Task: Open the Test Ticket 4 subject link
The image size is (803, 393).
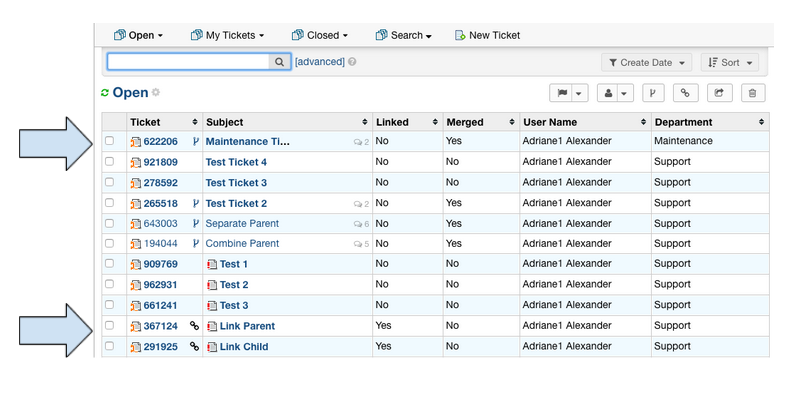Action: click(236, 162)
